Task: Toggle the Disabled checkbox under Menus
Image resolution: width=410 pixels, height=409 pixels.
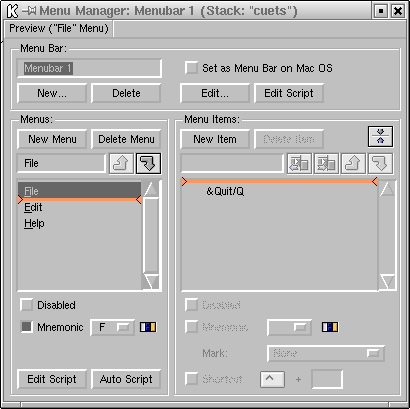Action: [27, 305]
